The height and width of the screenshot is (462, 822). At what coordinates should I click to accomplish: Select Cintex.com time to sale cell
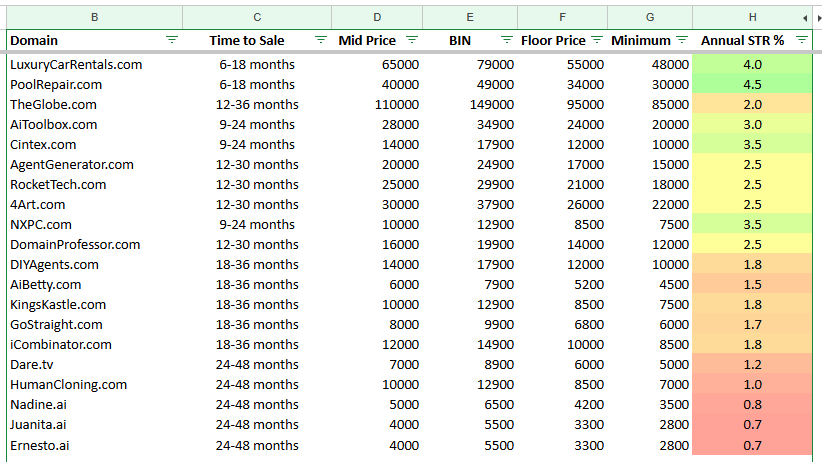(x=257, y=144)
